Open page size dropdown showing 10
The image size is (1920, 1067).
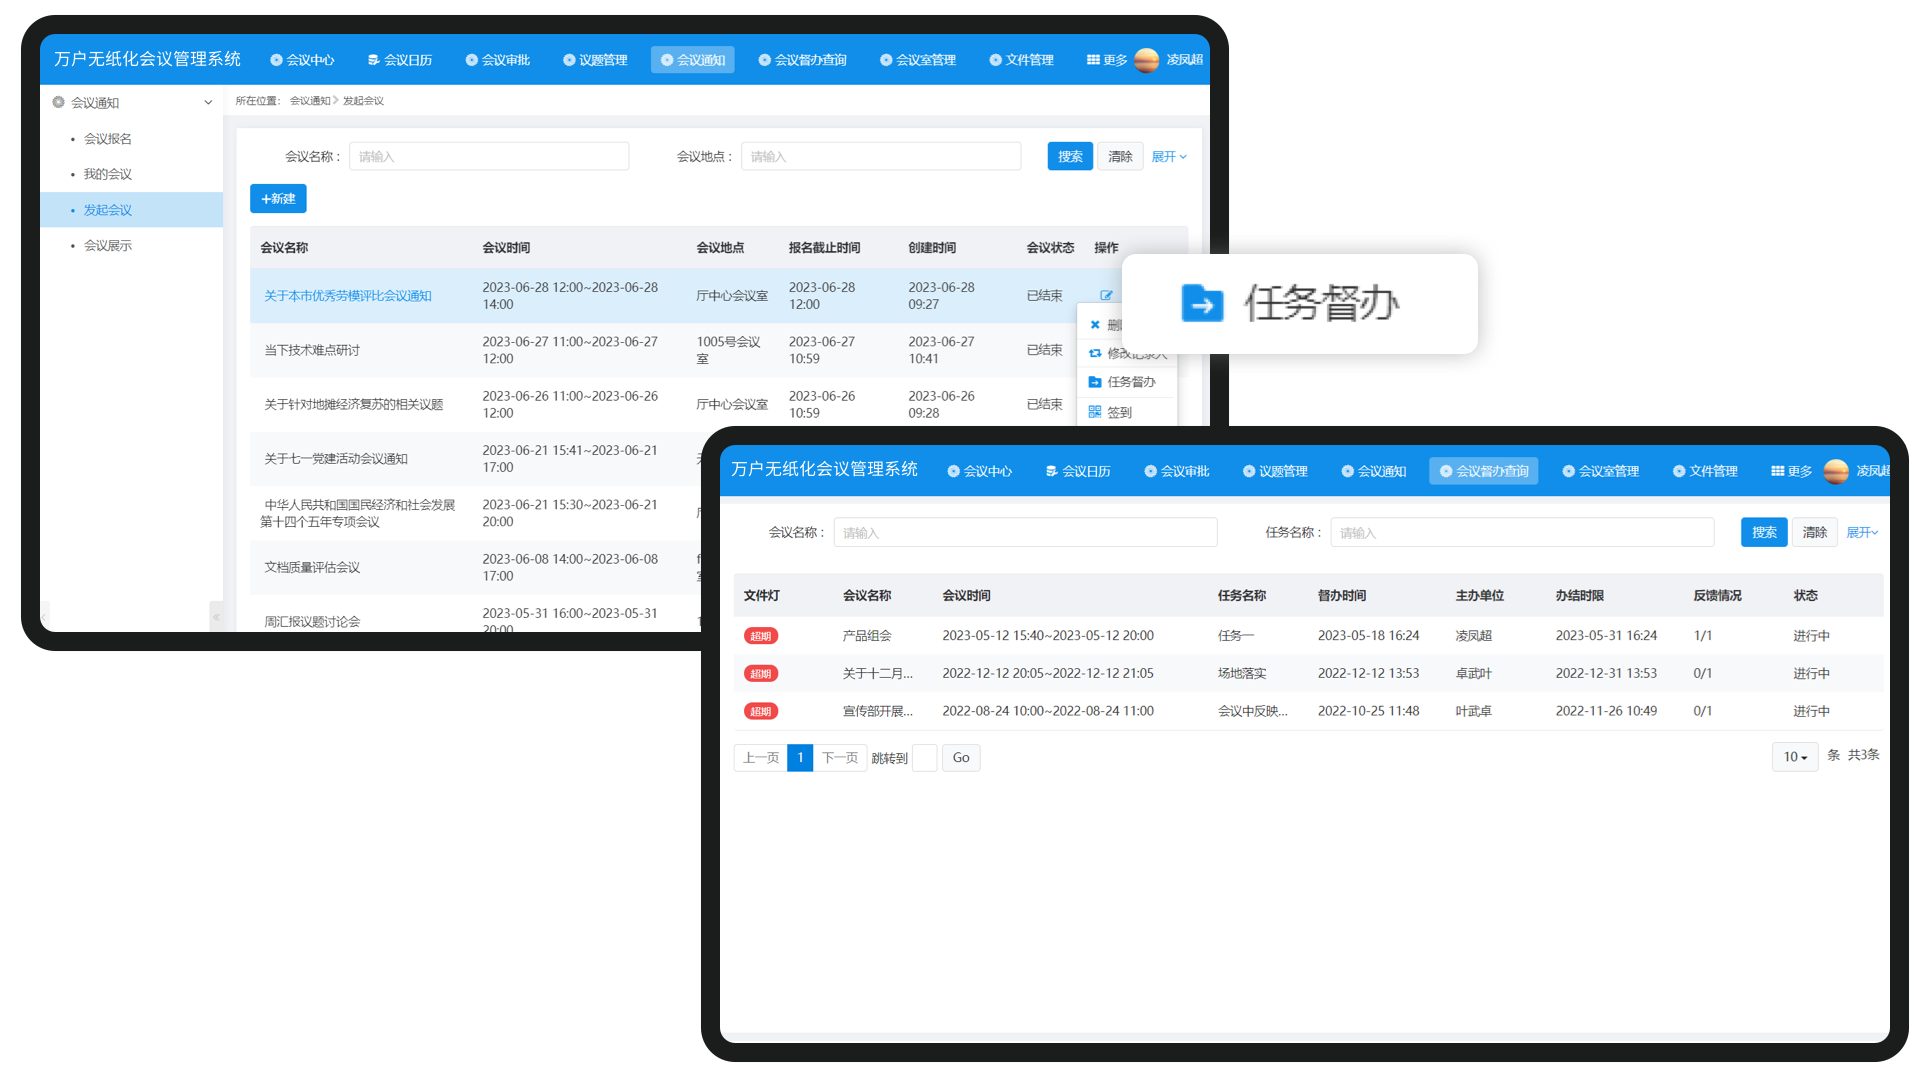tap(1795, 757)
